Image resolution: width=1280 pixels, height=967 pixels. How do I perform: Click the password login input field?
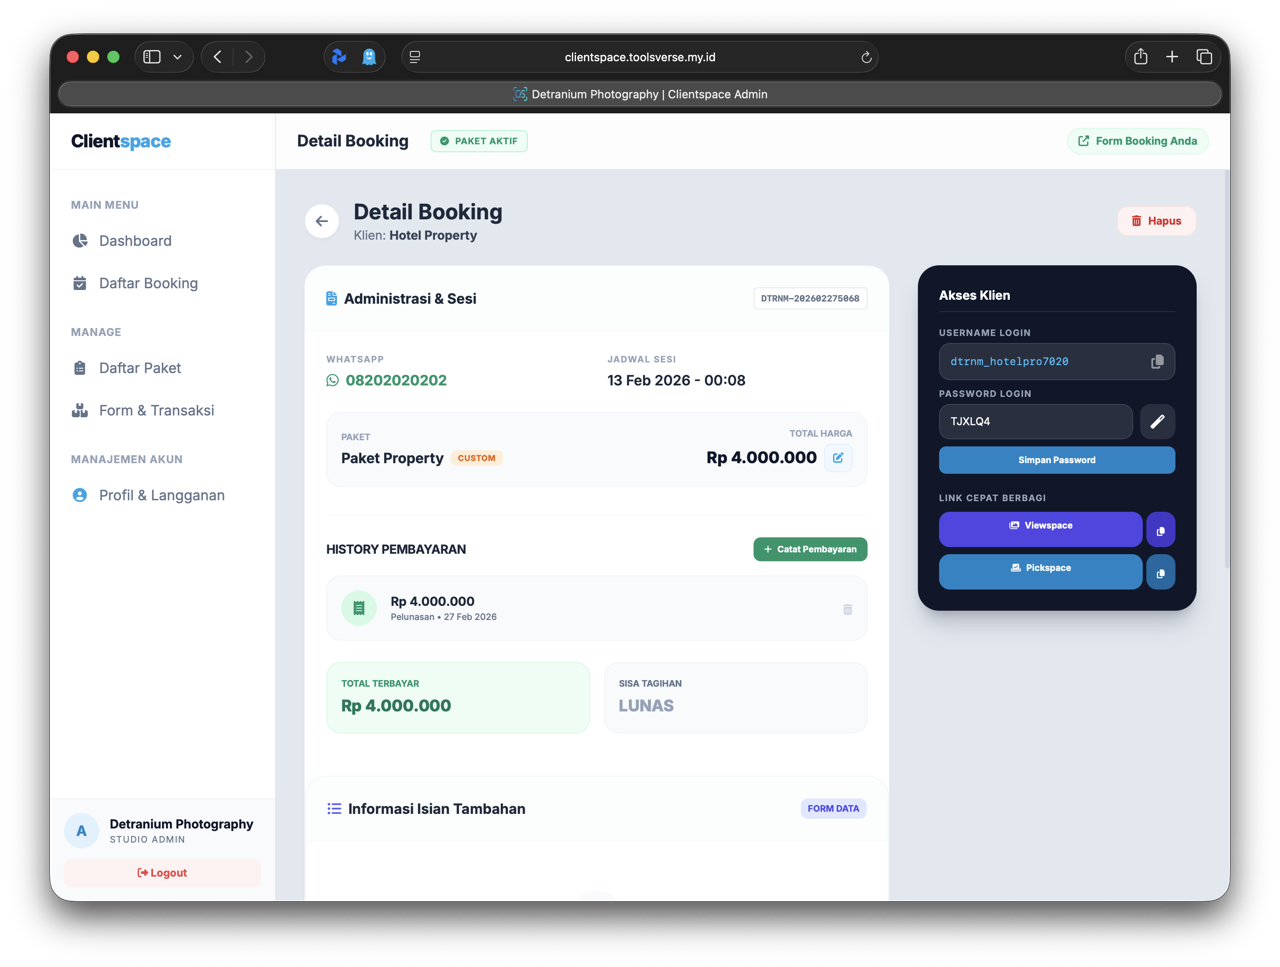coord(1035,422)
